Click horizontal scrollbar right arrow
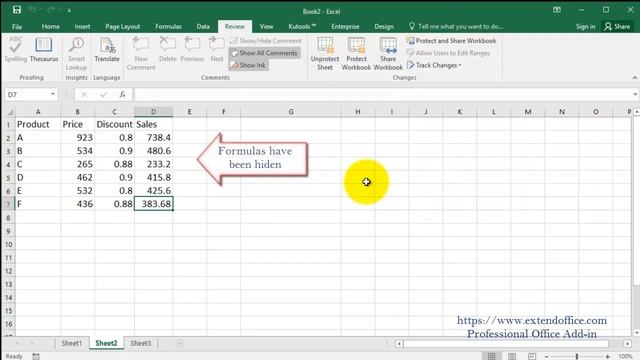640x360 pixels. click(627, 344)
